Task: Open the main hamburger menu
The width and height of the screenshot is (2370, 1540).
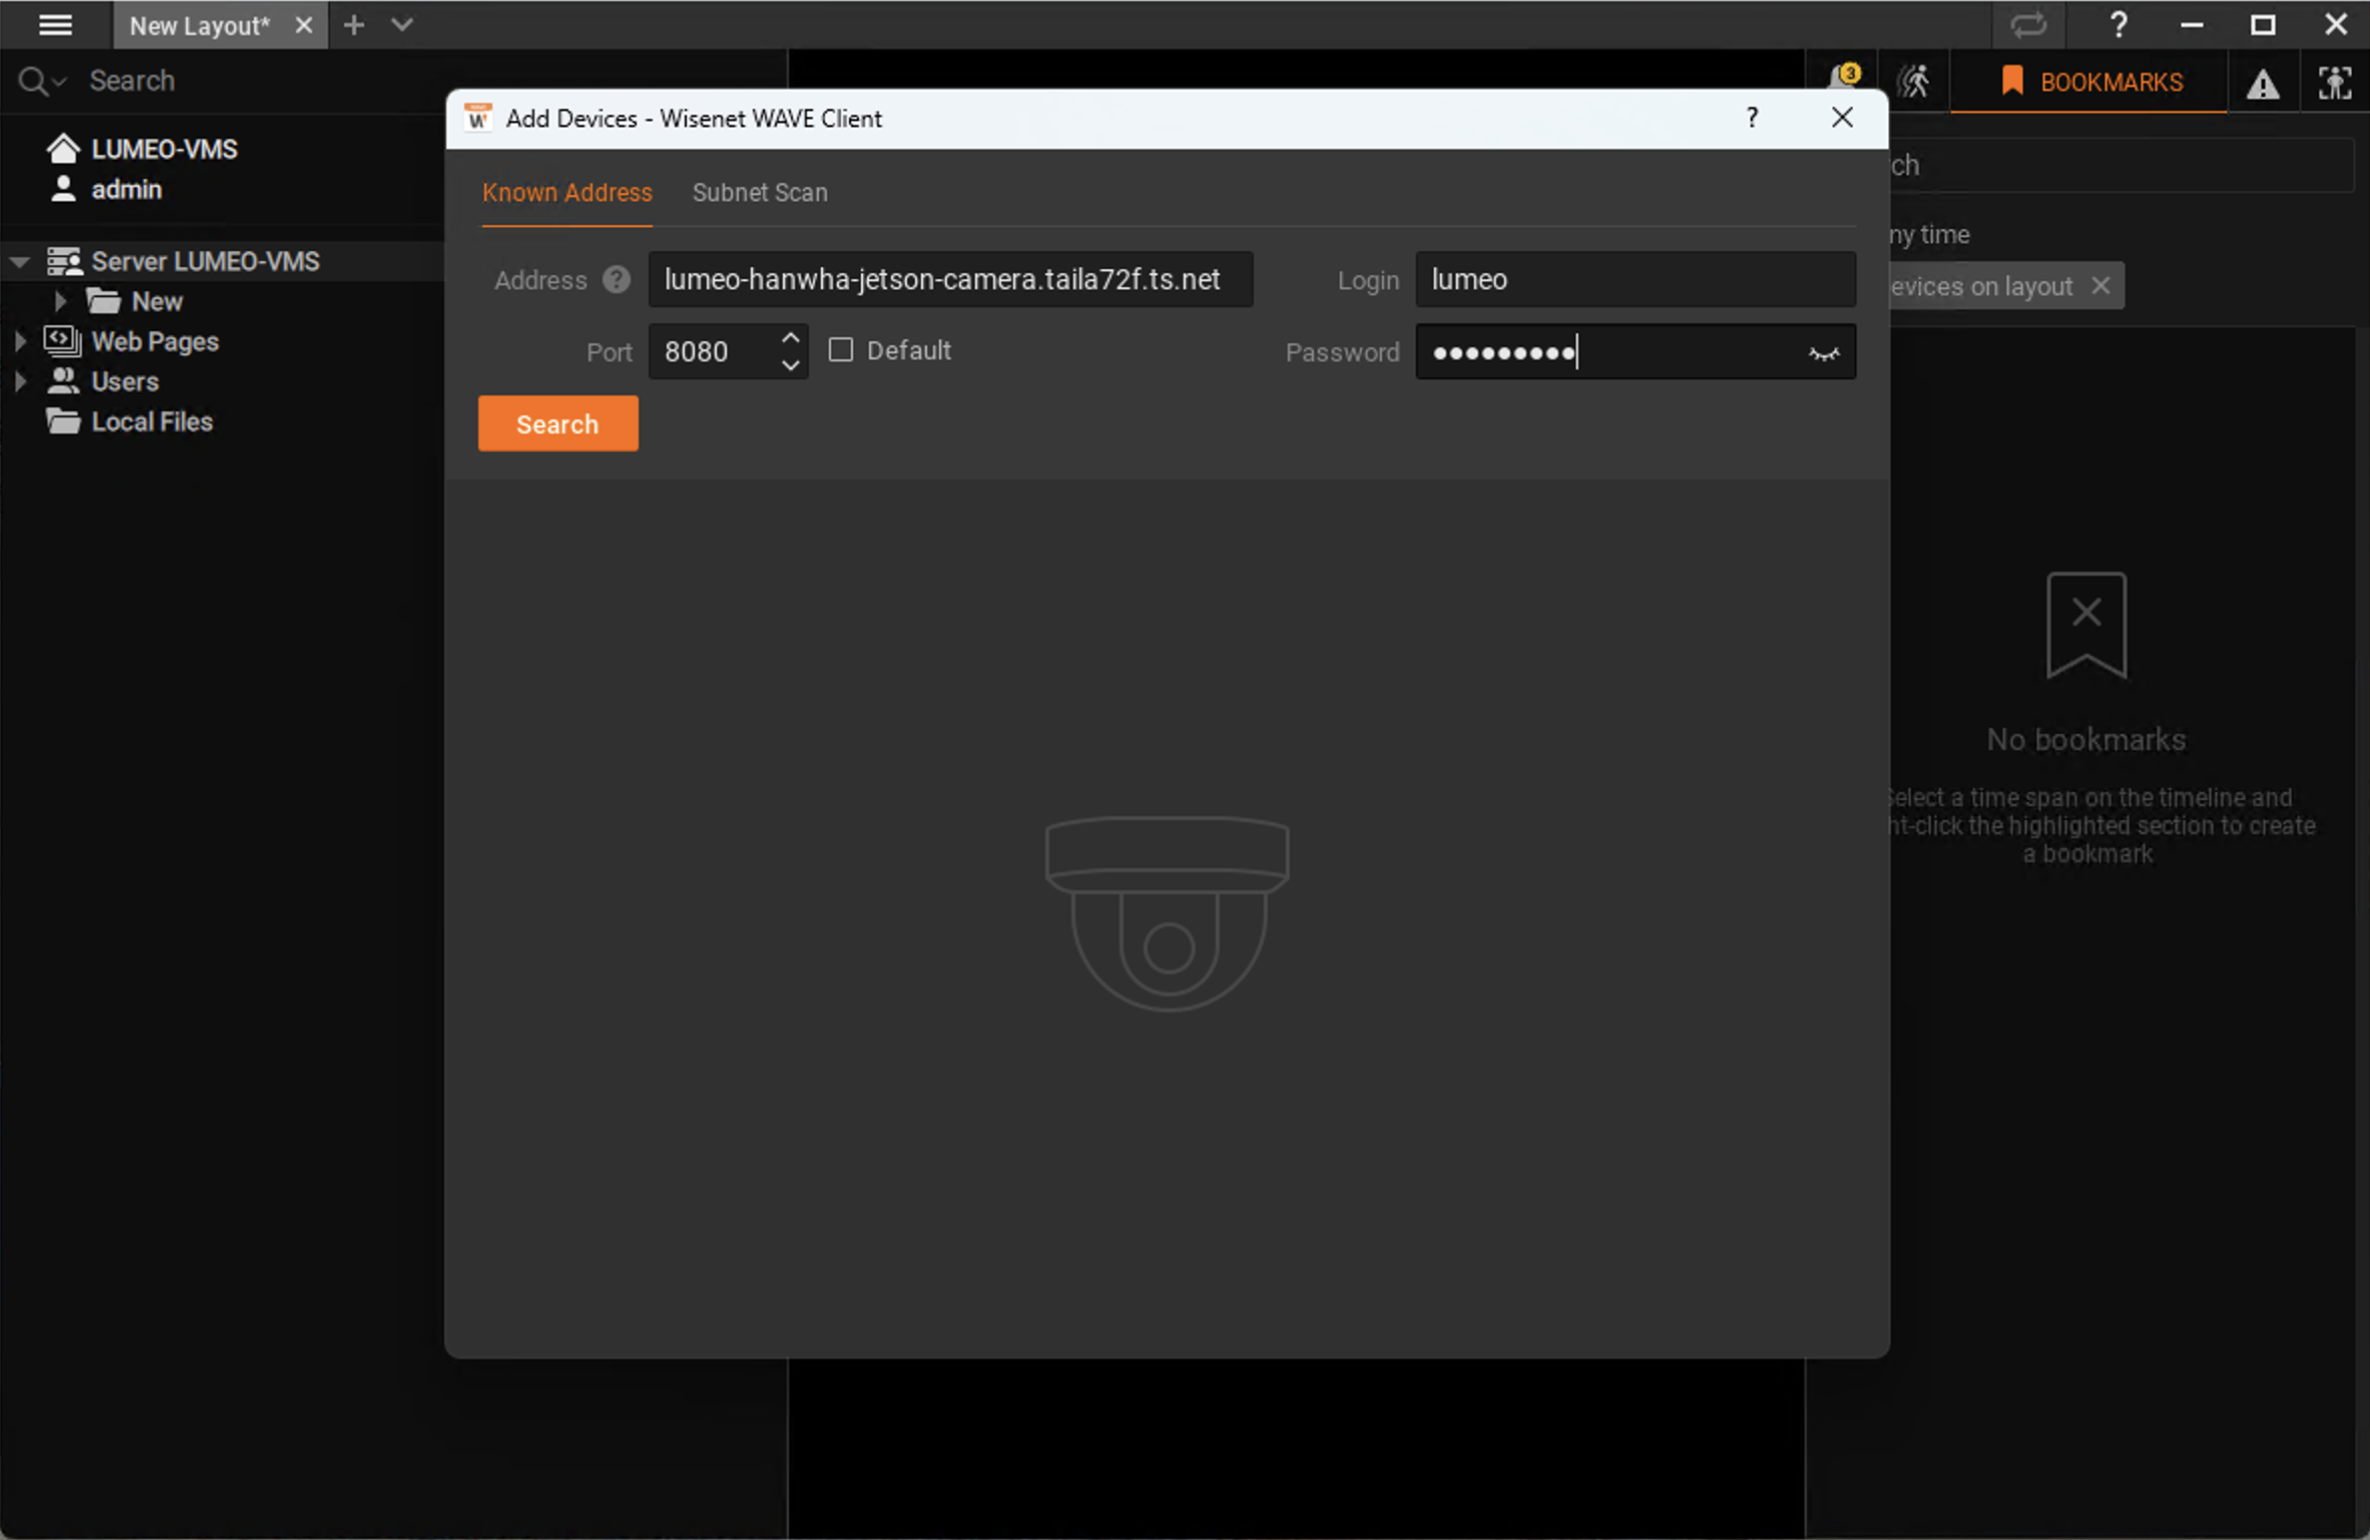Action: pos(55,25)
